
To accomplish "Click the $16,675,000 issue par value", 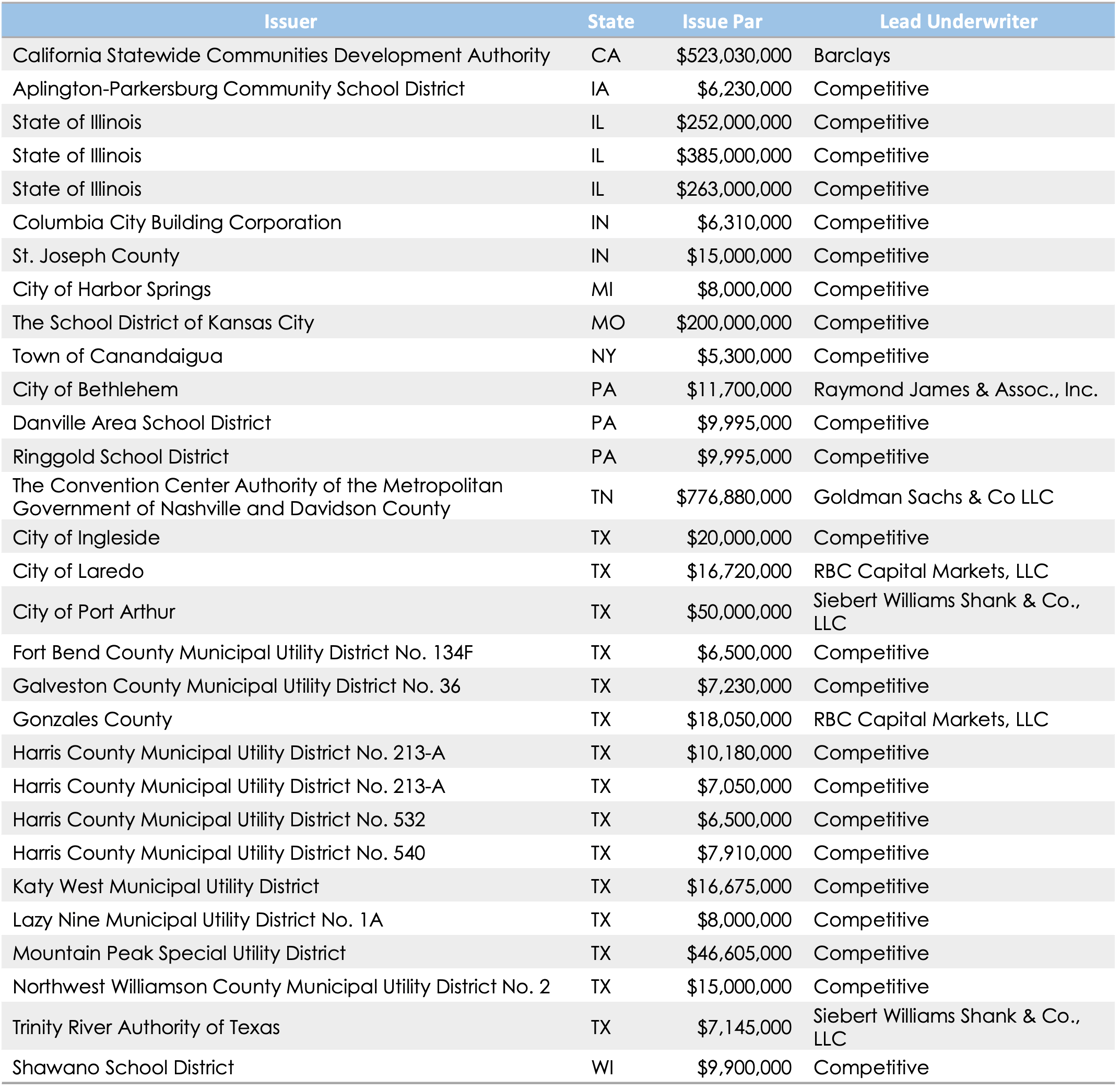I will [739, 887].
